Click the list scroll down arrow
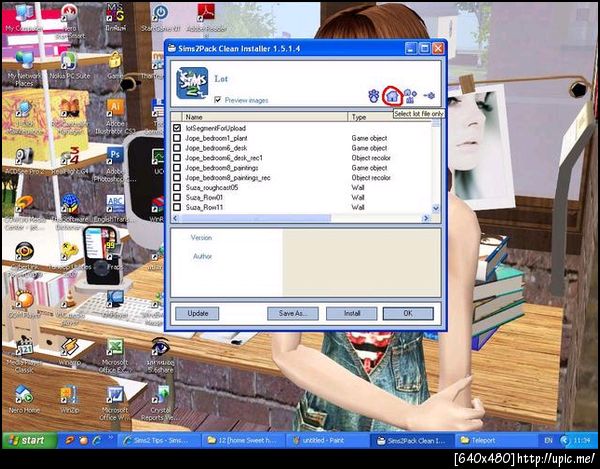The height and width of the screenshot is (469, 600). (436, 208)
